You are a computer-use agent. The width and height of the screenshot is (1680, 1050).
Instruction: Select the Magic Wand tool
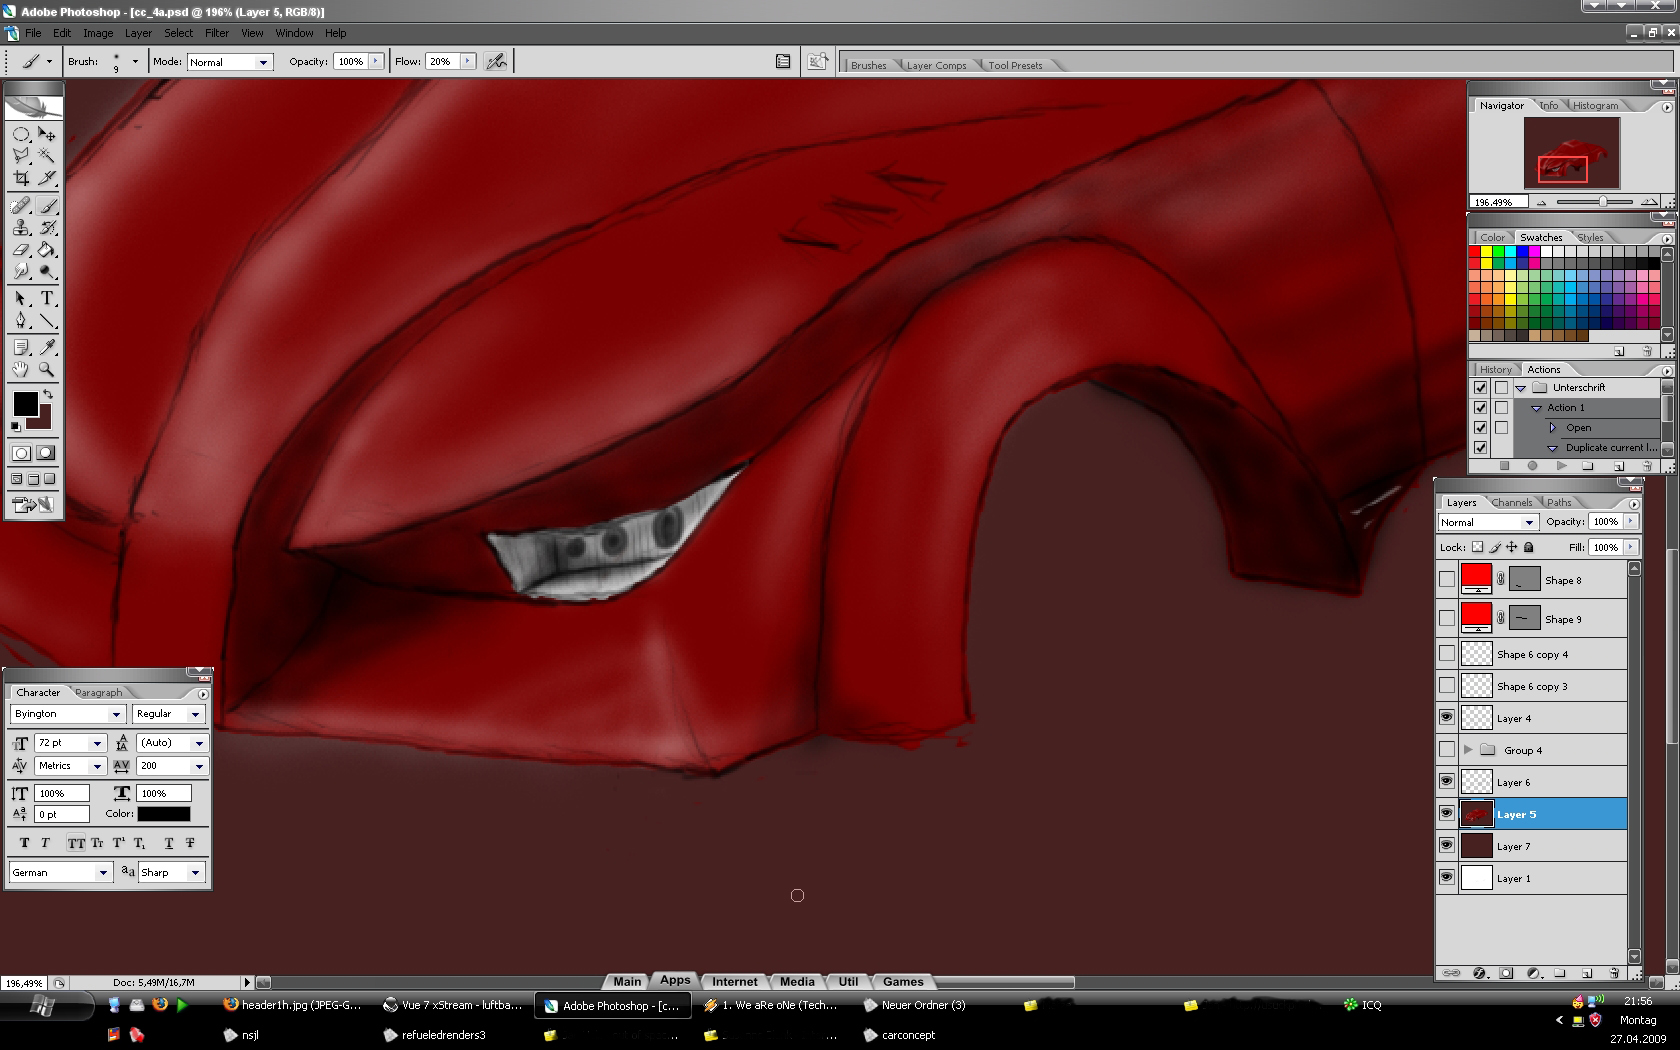click(46, 156)
